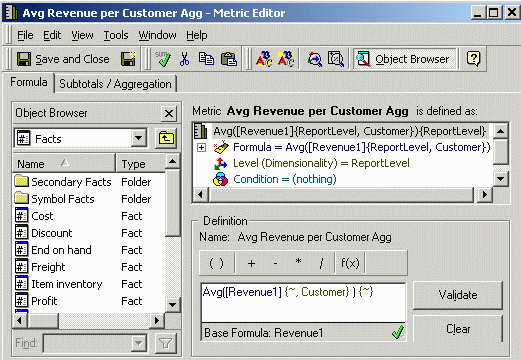
Task: Click the divide slash operator button
Action: (321, 263)
